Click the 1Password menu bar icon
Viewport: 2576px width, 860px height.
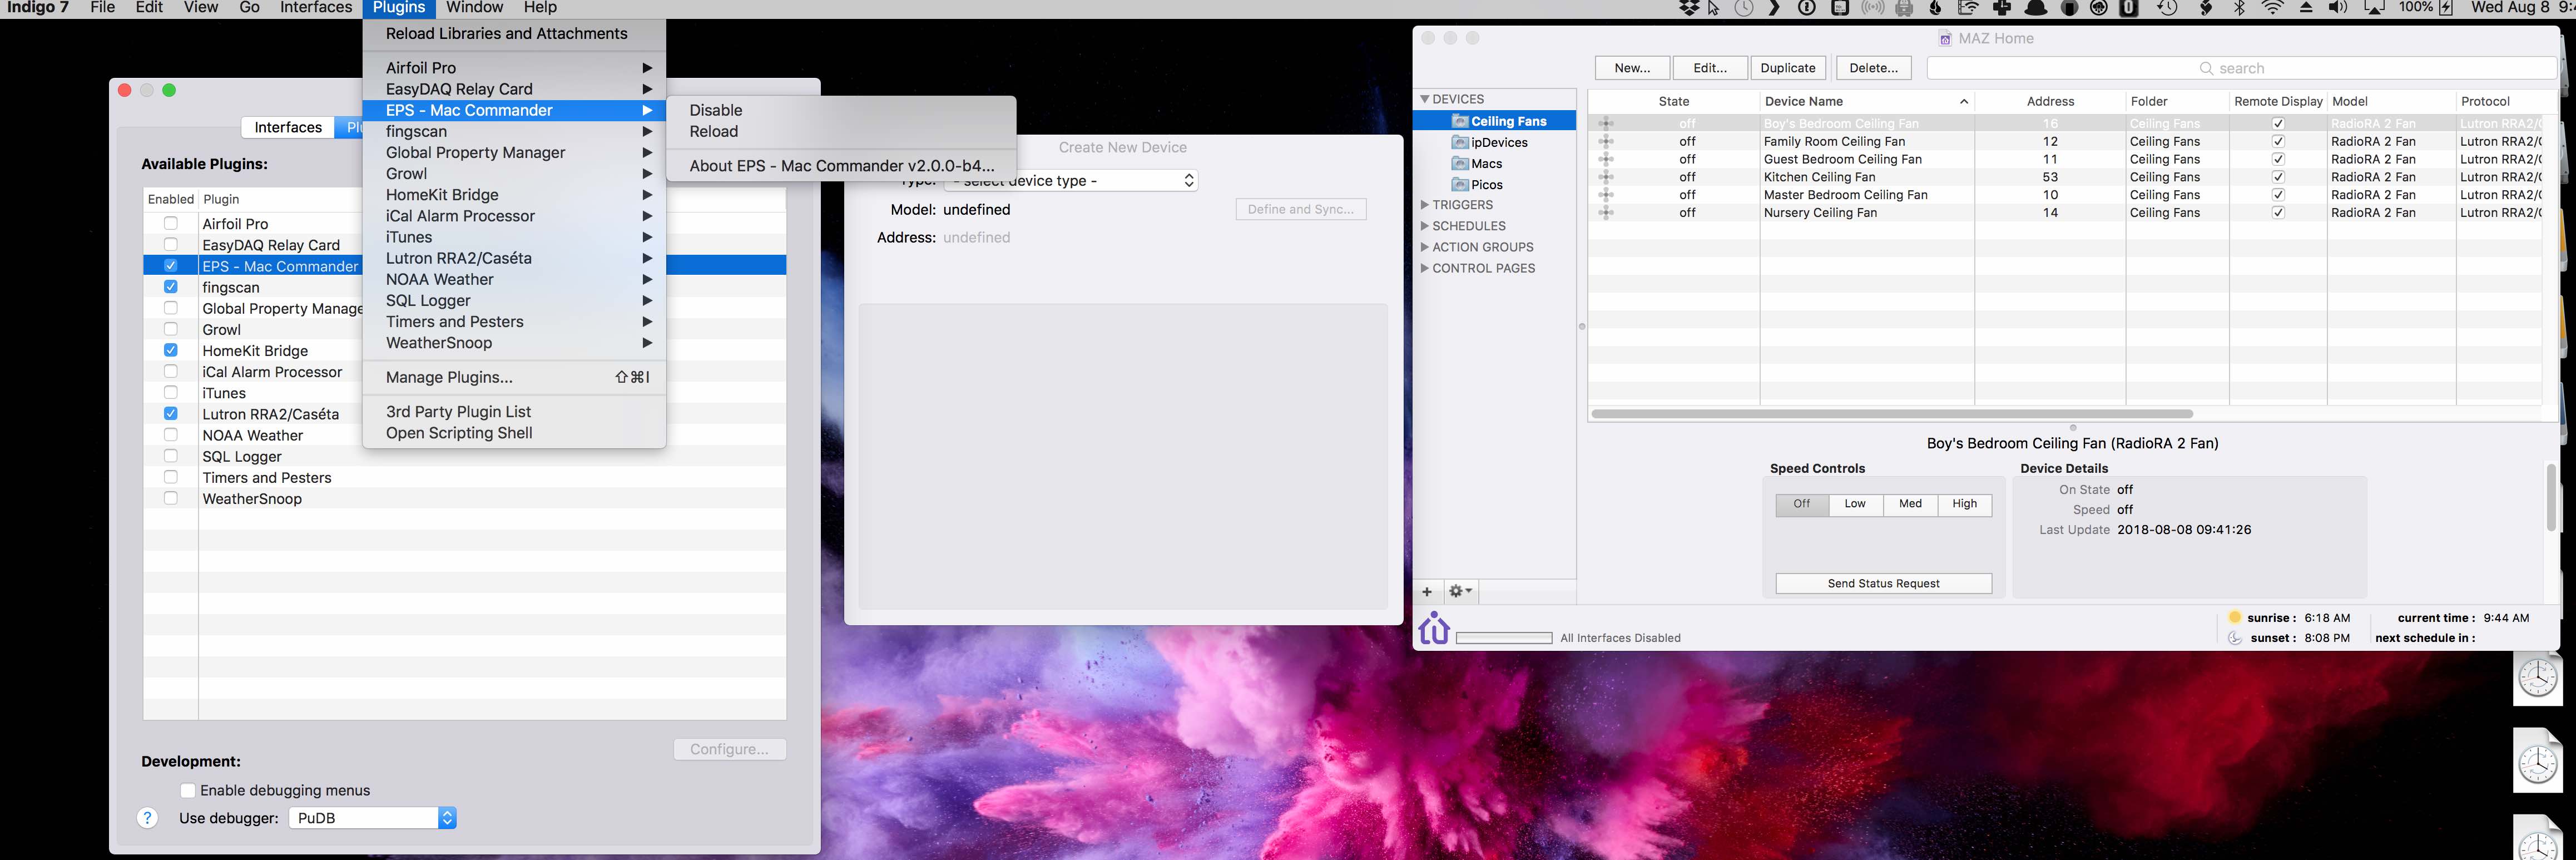pyautogui.click(x=1807, y=8)
